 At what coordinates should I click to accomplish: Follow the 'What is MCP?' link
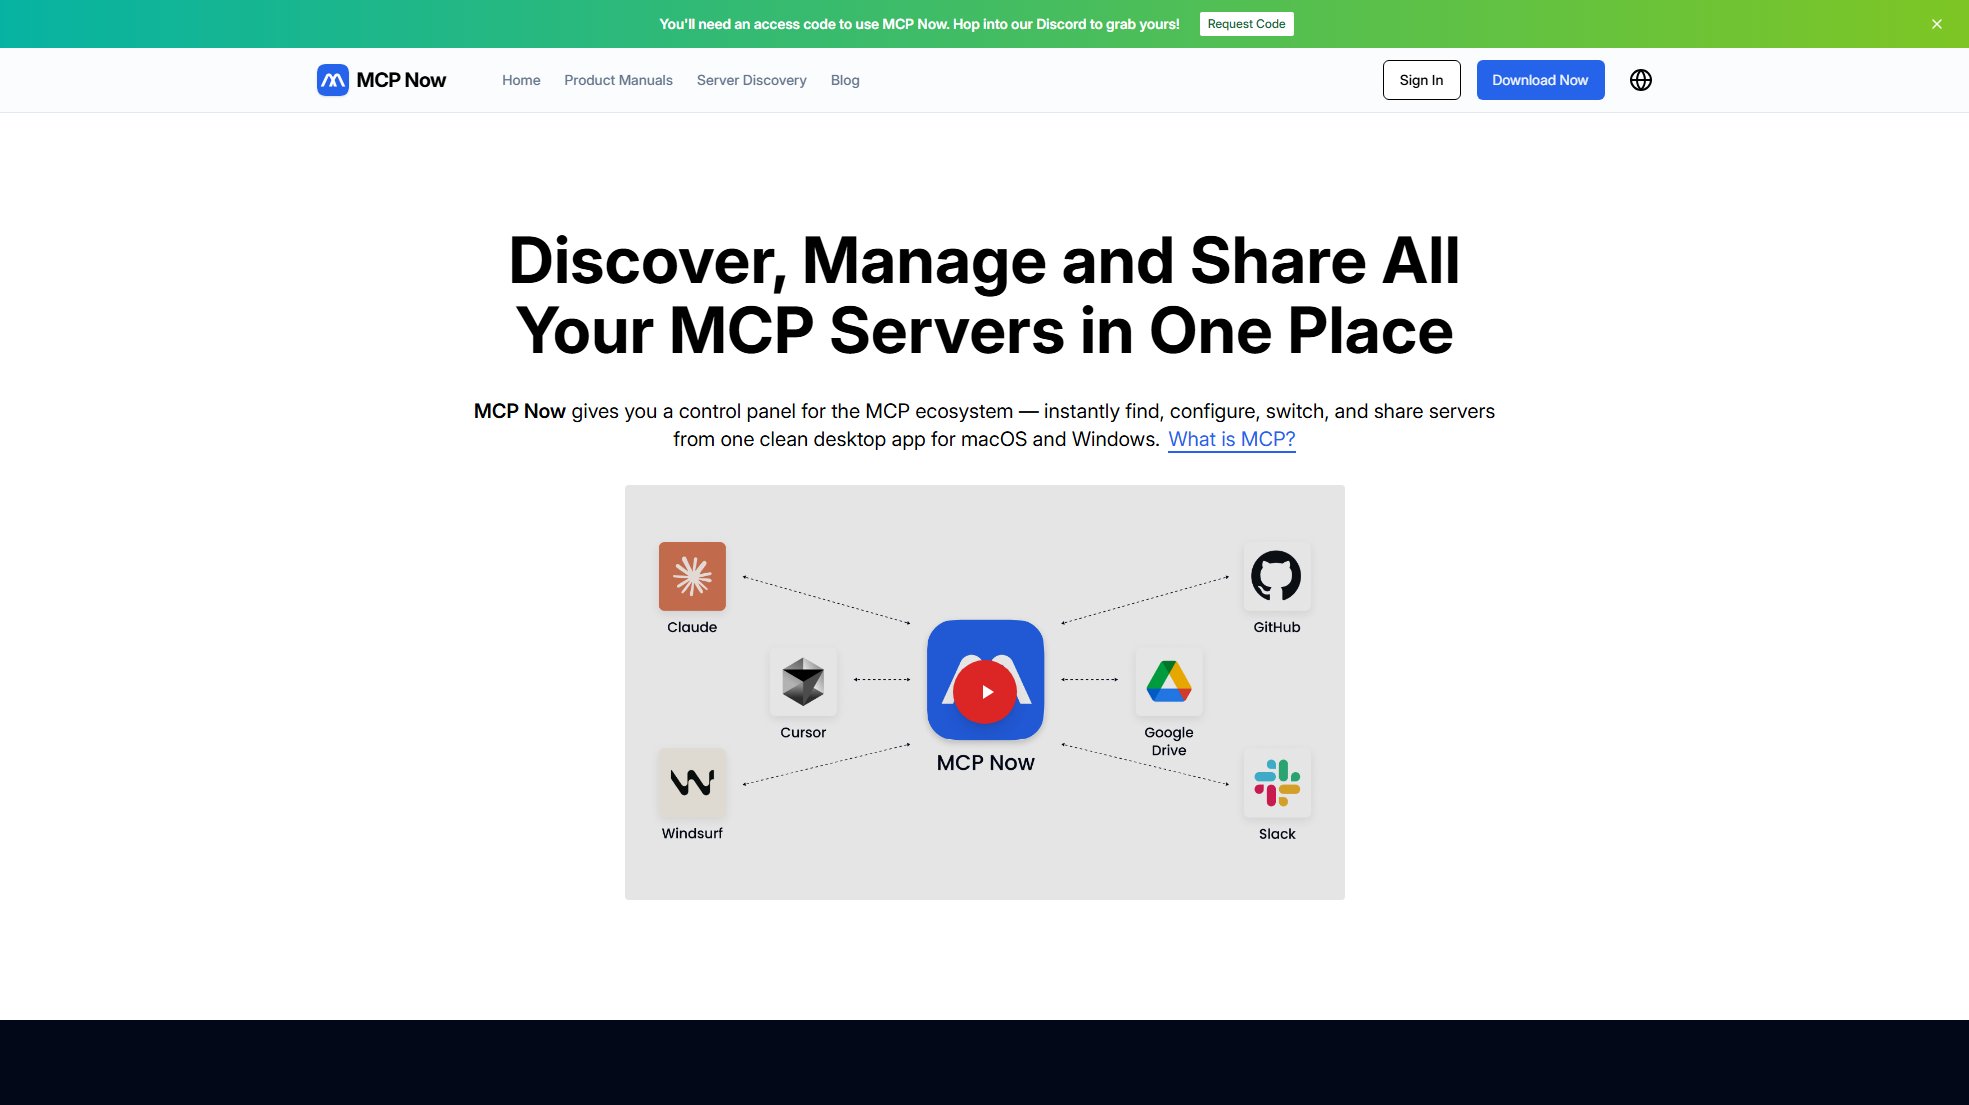(1231, 439)
